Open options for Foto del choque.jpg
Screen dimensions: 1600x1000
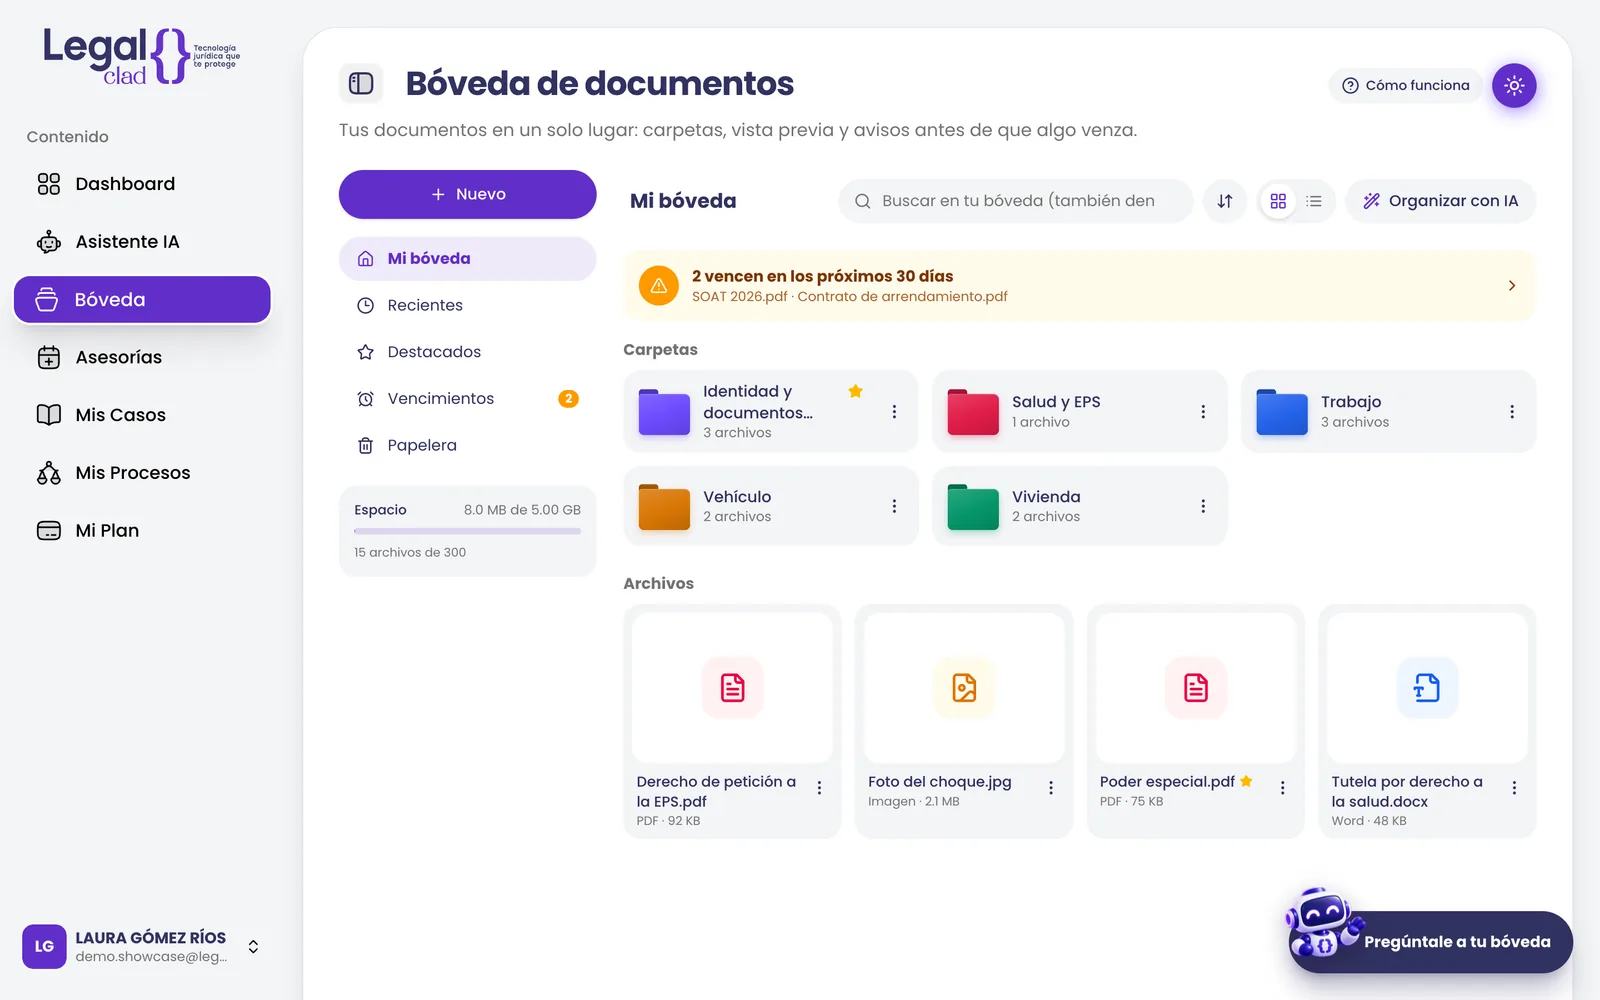point(1051,788)
